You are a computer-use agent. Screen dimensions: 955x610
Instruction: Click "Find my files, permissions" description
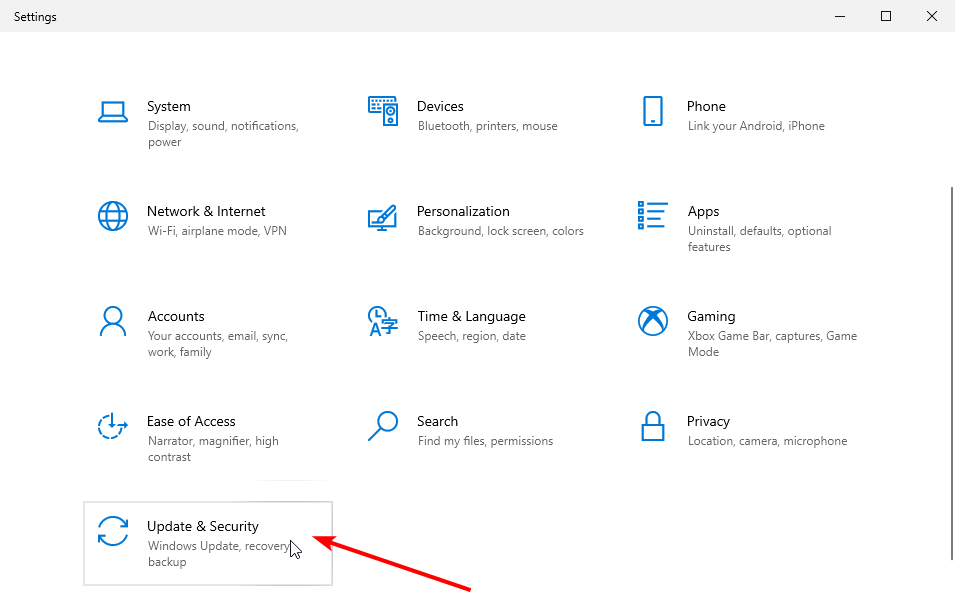tap(485, 441)
